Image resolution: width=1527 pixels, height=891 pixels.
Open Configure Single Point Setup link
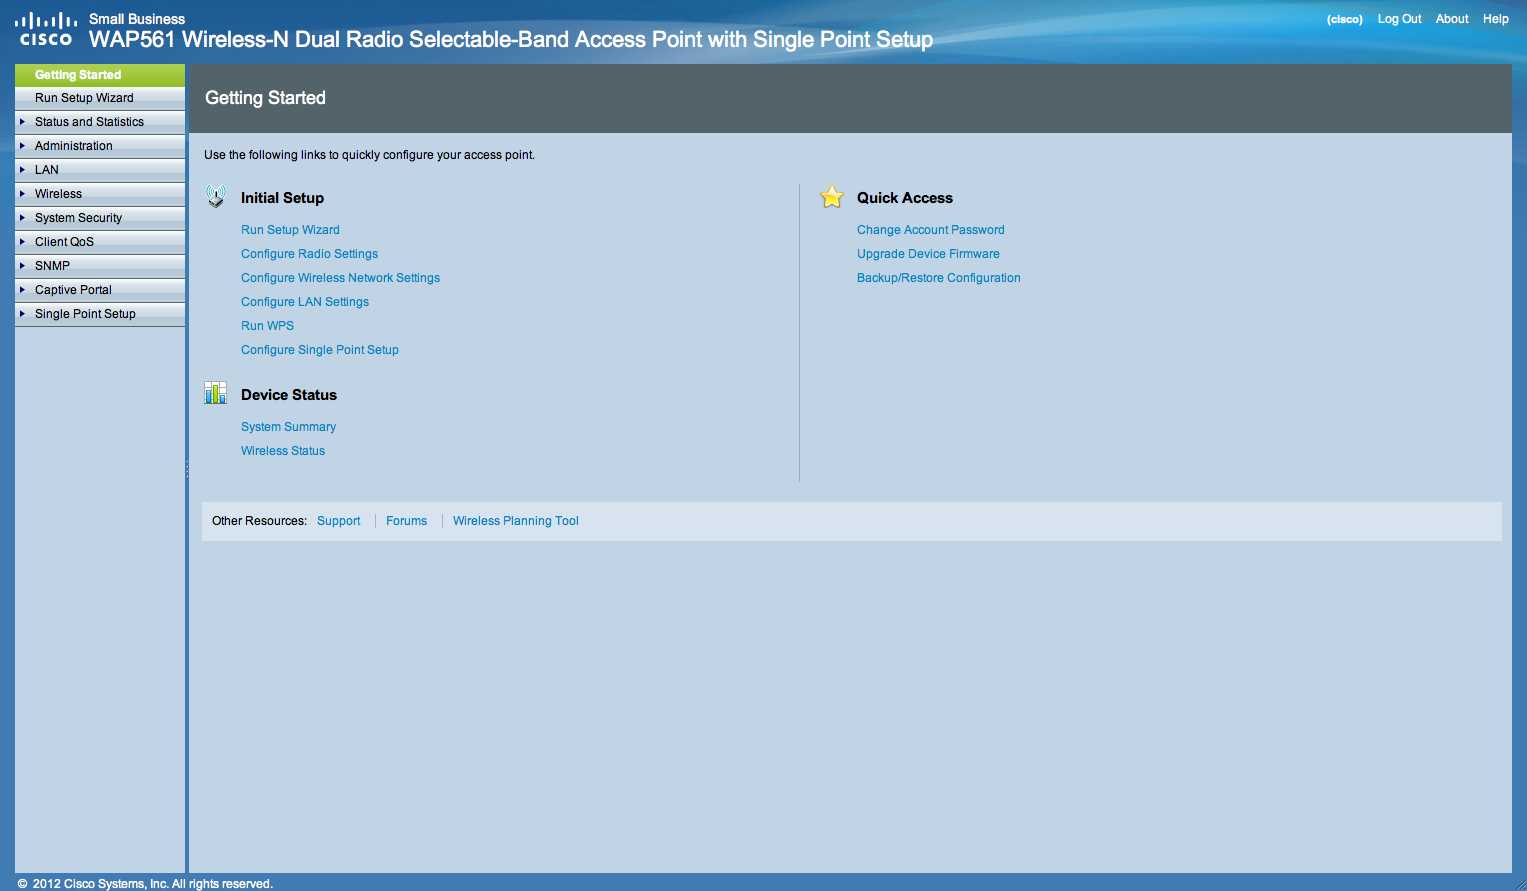[320, 350]
